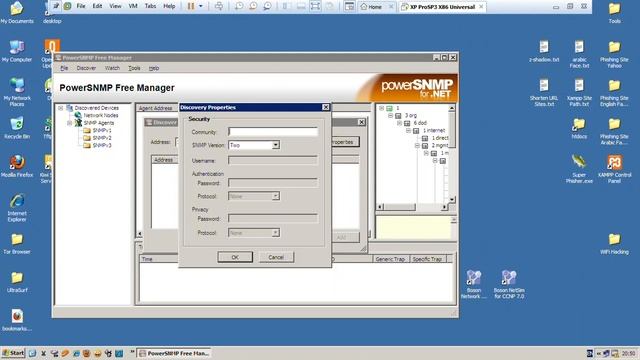Focus the Community input field
Screen dimensions: 640x360
tap(273, 131)
